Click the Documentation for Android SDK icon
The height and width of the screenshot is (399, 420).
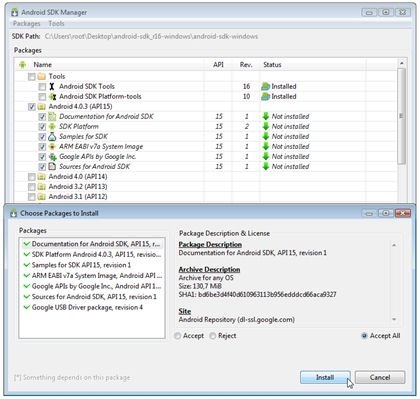(x=52, y=117)
